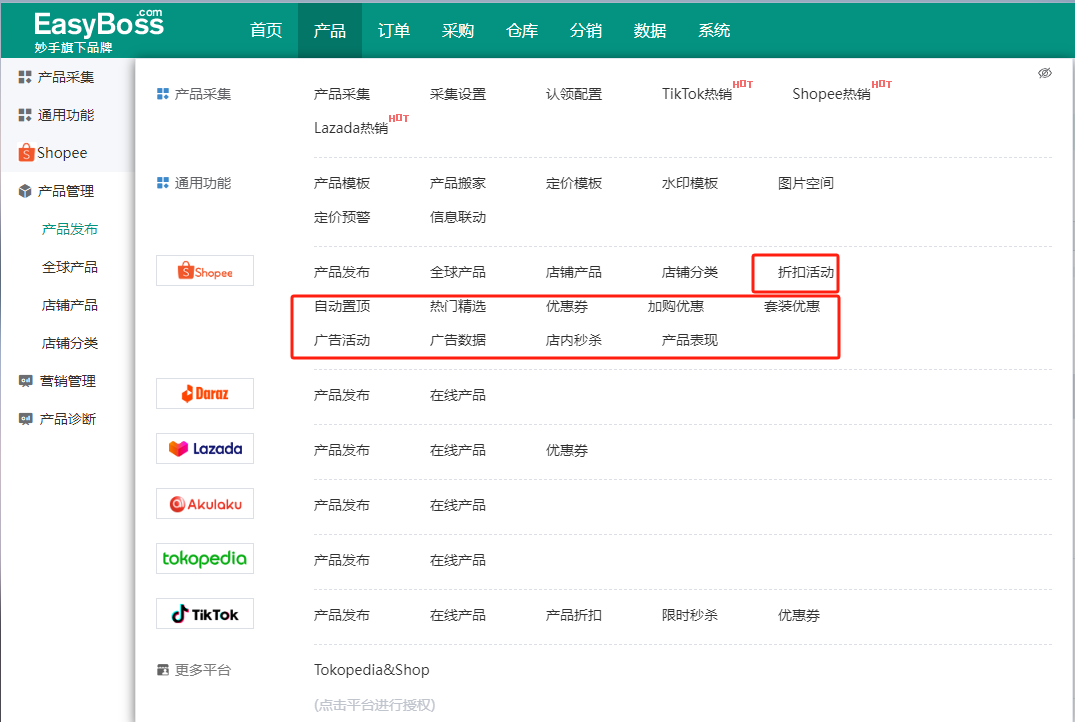Open Shopee 产品表现 link
This screenshot has width=1075, height=722.
coord(690,340)
